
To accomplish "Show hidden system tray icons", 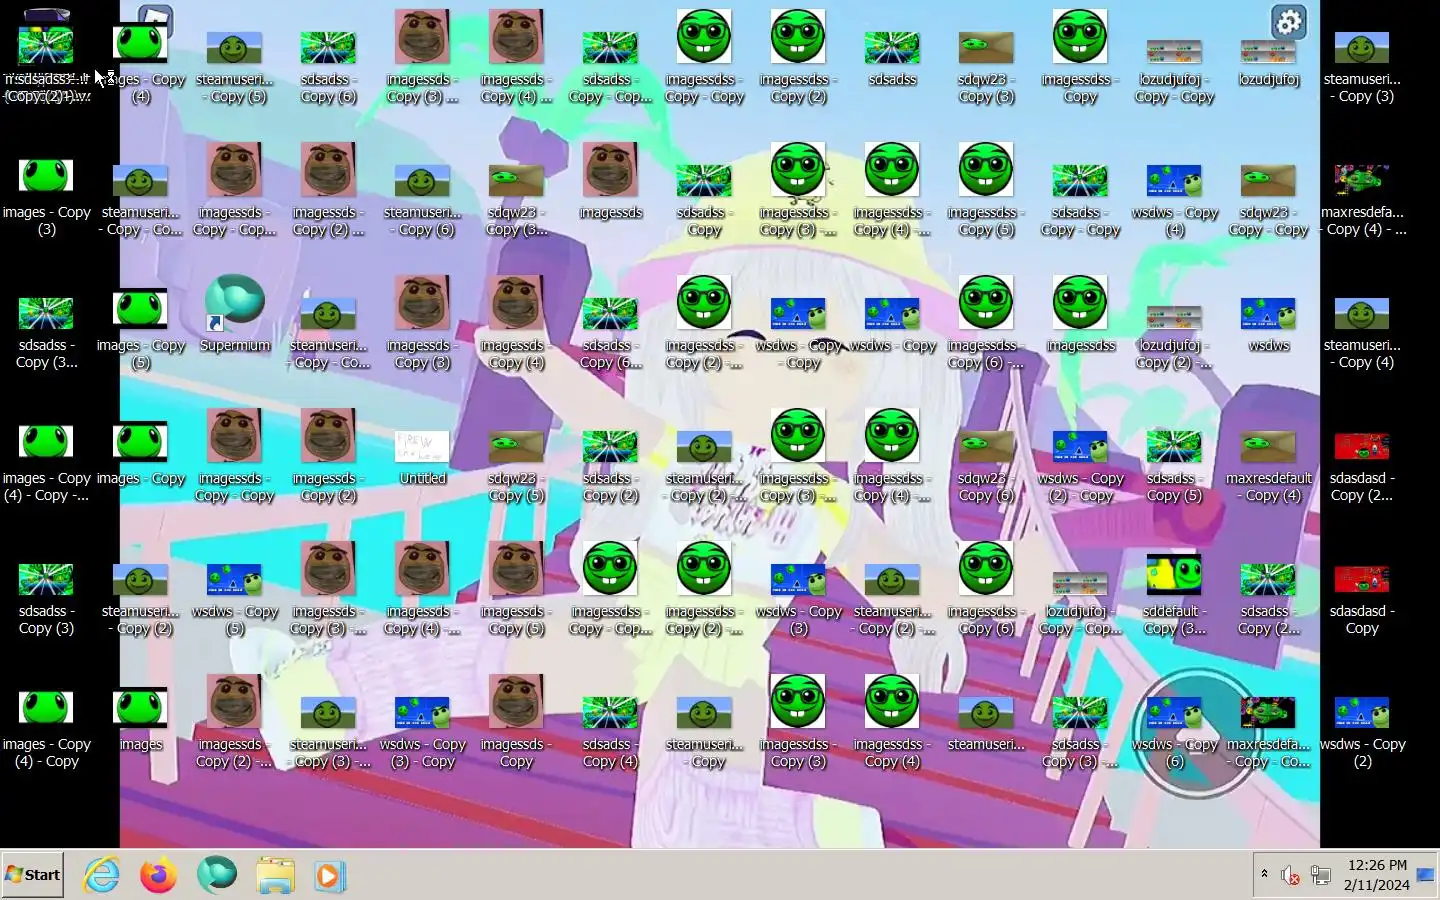I will 1264,874.
